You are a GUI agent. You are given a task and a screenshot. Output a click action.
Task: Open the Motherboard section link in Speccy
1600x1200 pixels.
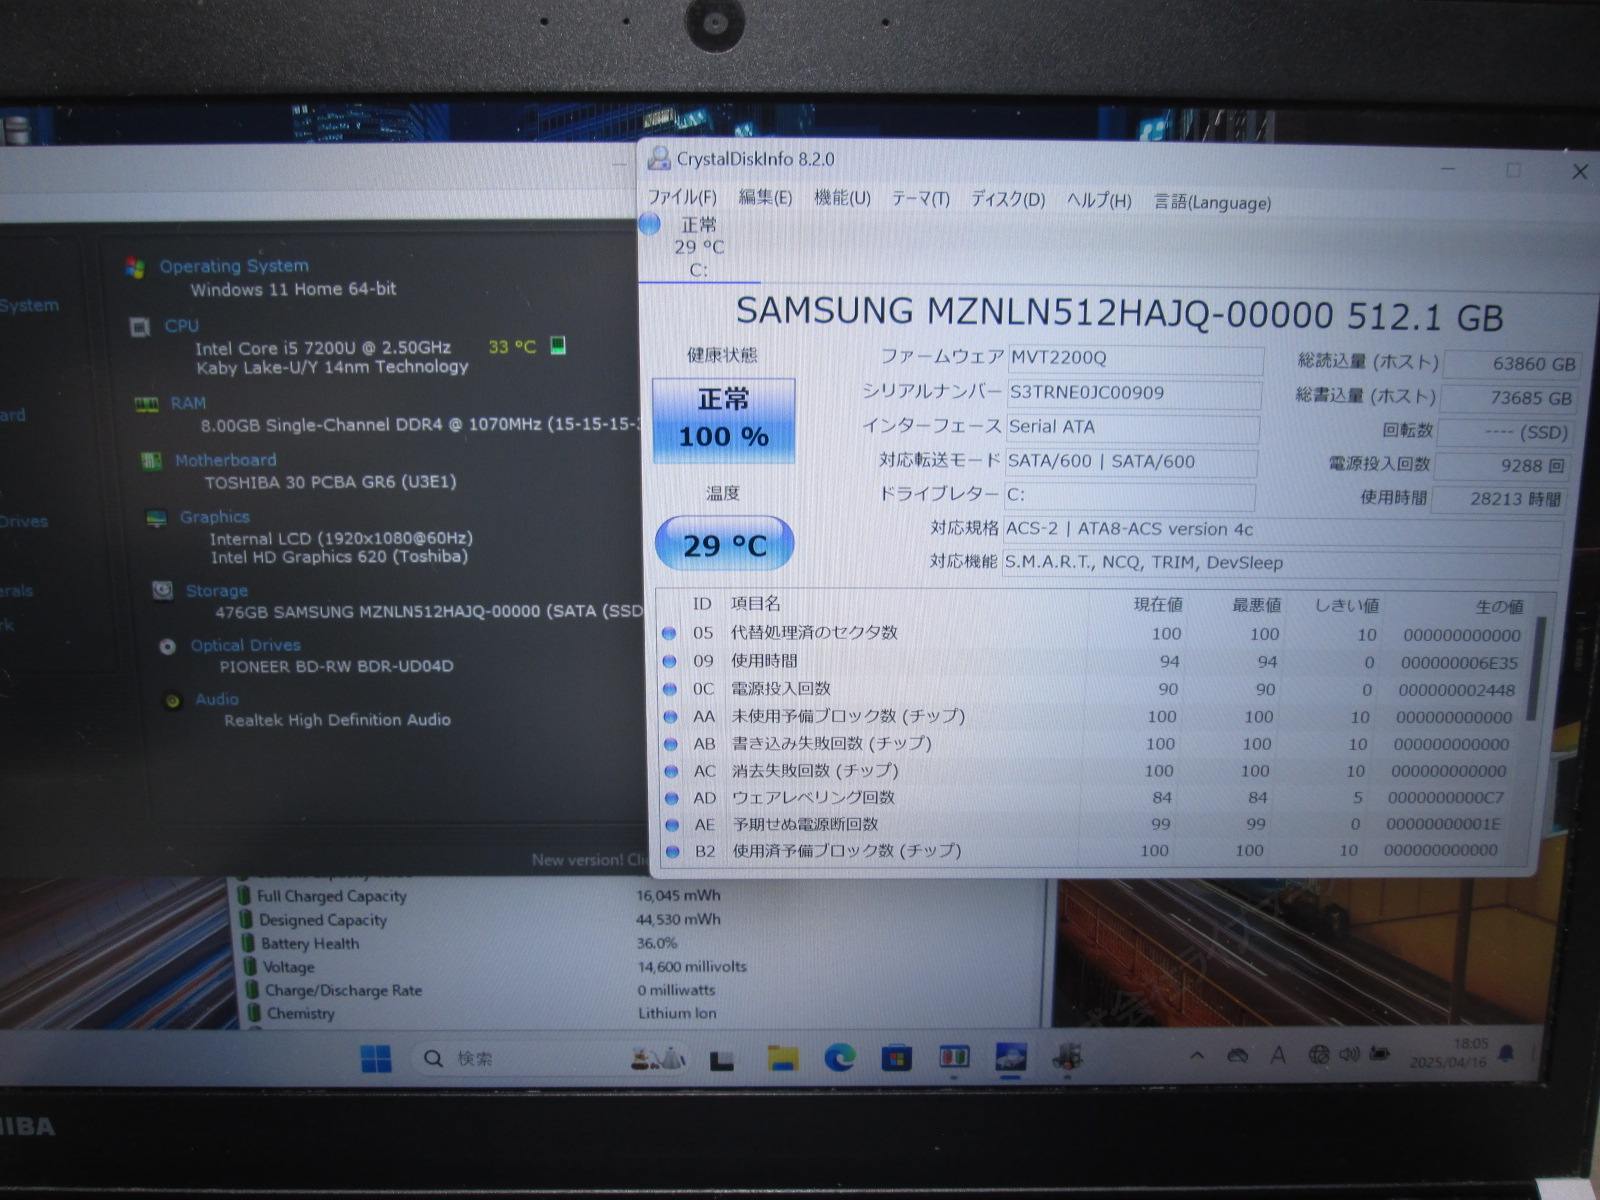point(226,460)
